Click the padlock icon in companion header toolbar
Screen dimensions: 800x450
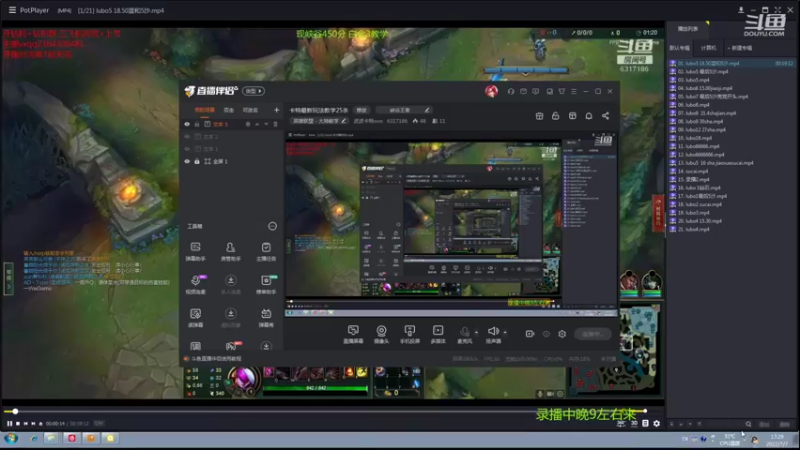click(556, 116)
